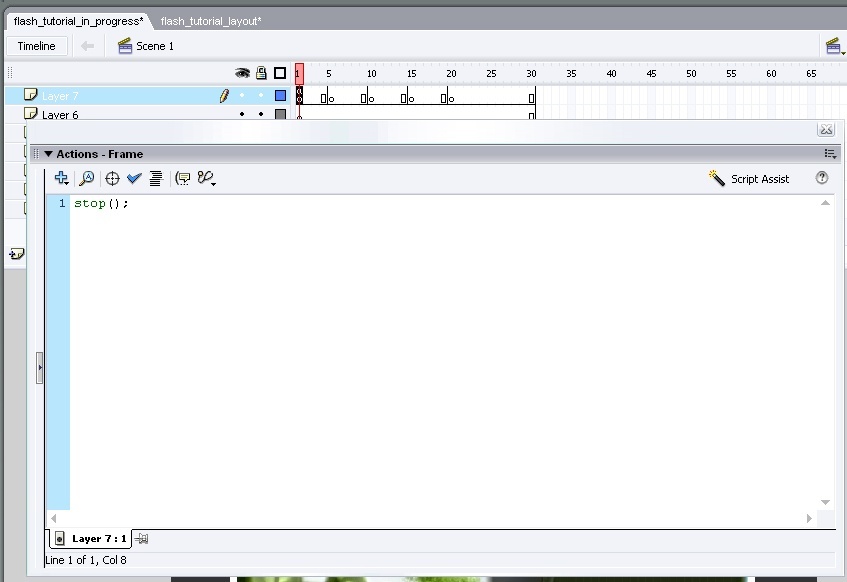847x582 pixels.
Task: Click in the stop(); script line
Action: (x=102, y=204)
